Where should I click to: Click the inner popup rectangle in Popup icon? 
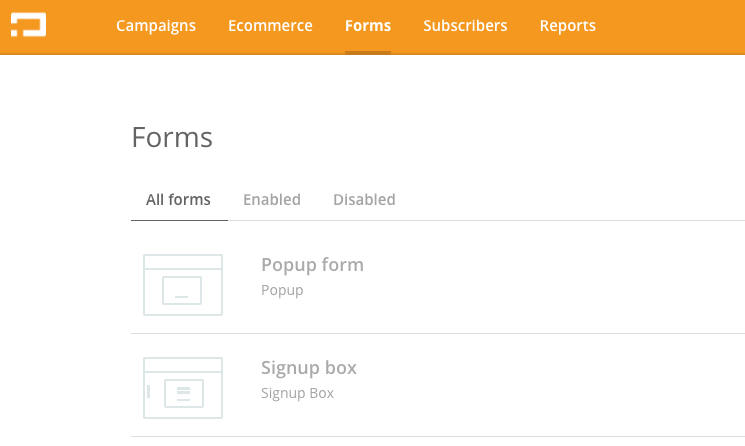tap(182, 290)
